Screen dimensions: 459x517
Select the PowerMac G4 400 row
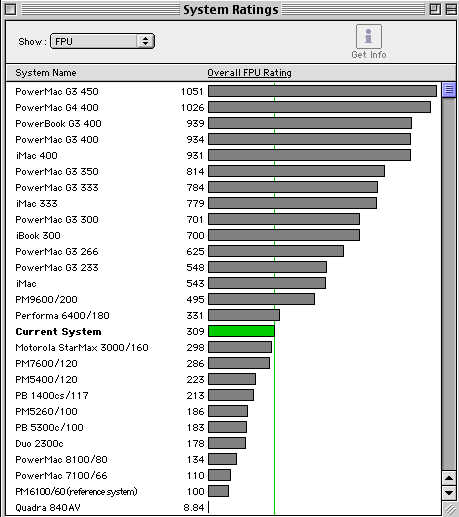pyautogui.click(x=223, y=107)
